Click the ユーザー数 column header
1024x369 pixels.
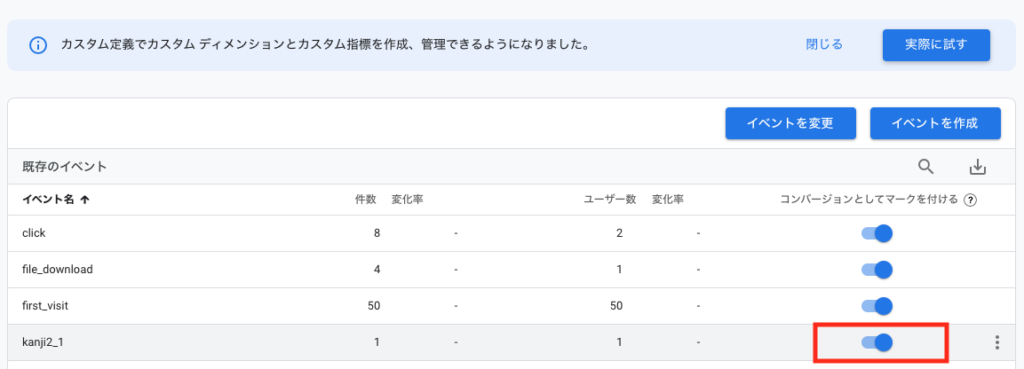609,200
